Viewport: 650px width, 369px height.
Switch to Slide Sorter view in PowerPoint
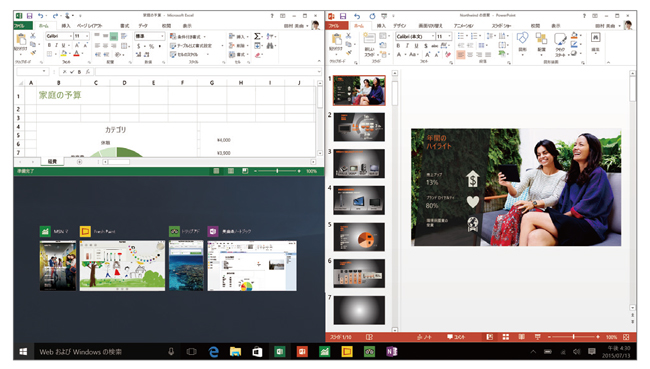(x=506, y=337)
